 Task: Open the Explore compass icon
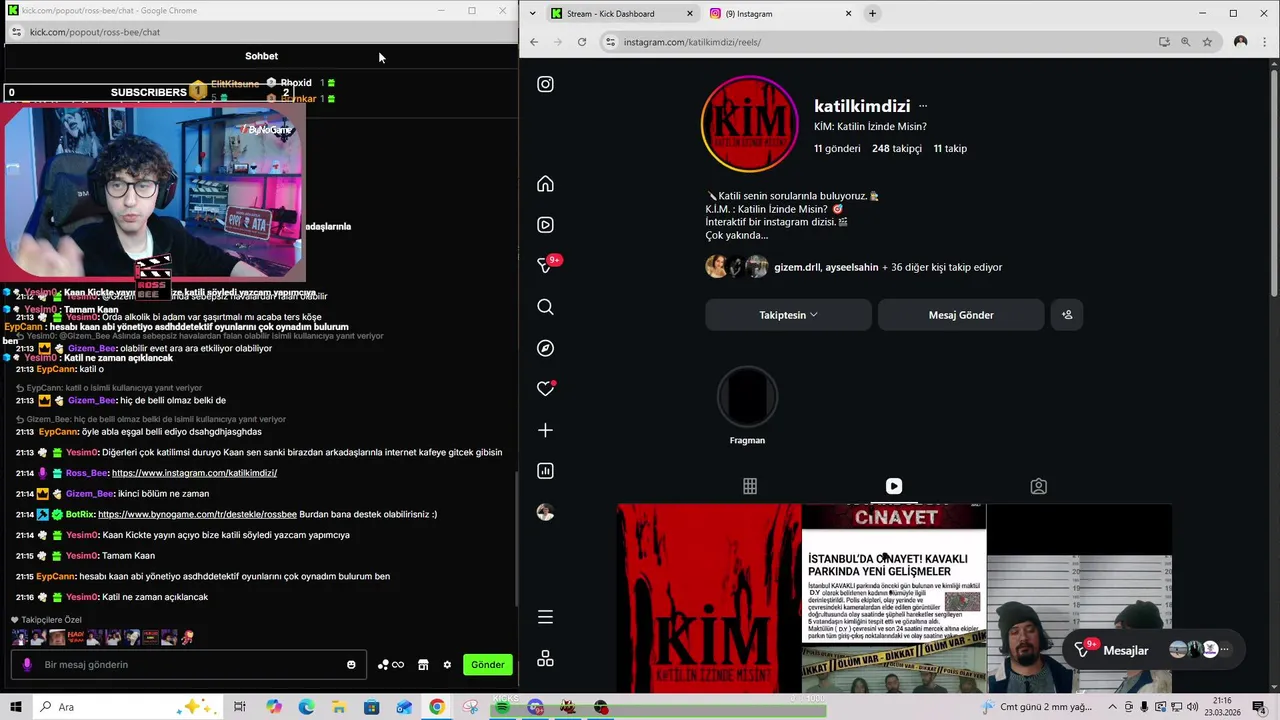545,348
